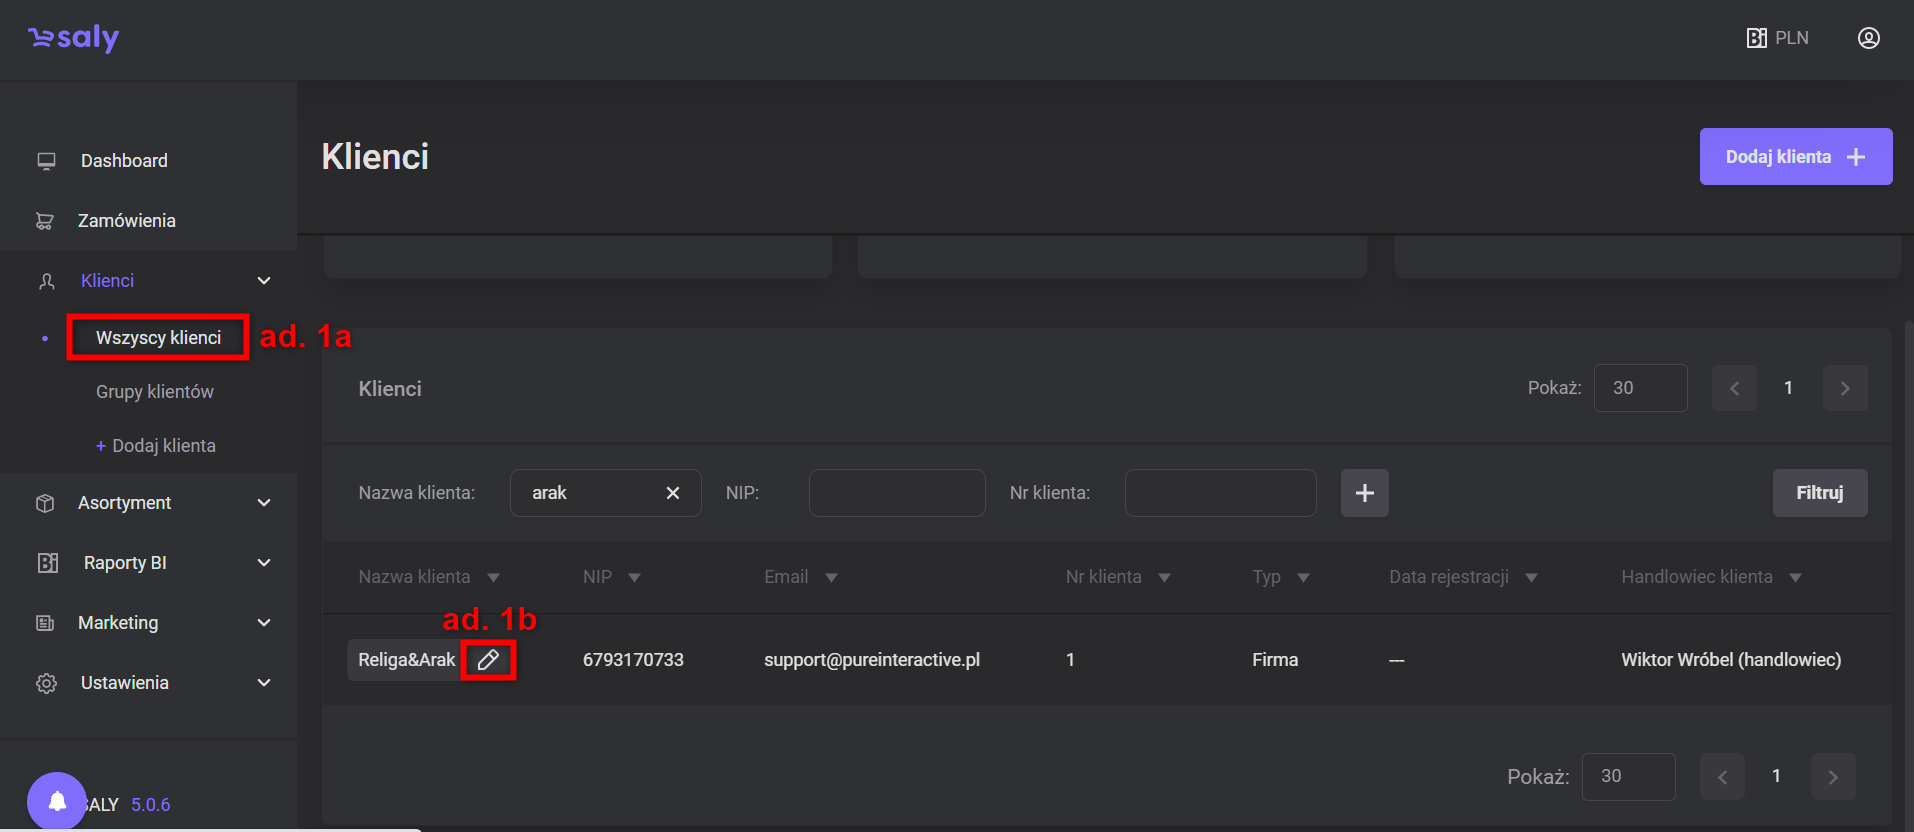The height and width of the screenshot is (832, 1914).
Task: Apply filters with the Filtruj button
Action: click(x=1819, y=493)
